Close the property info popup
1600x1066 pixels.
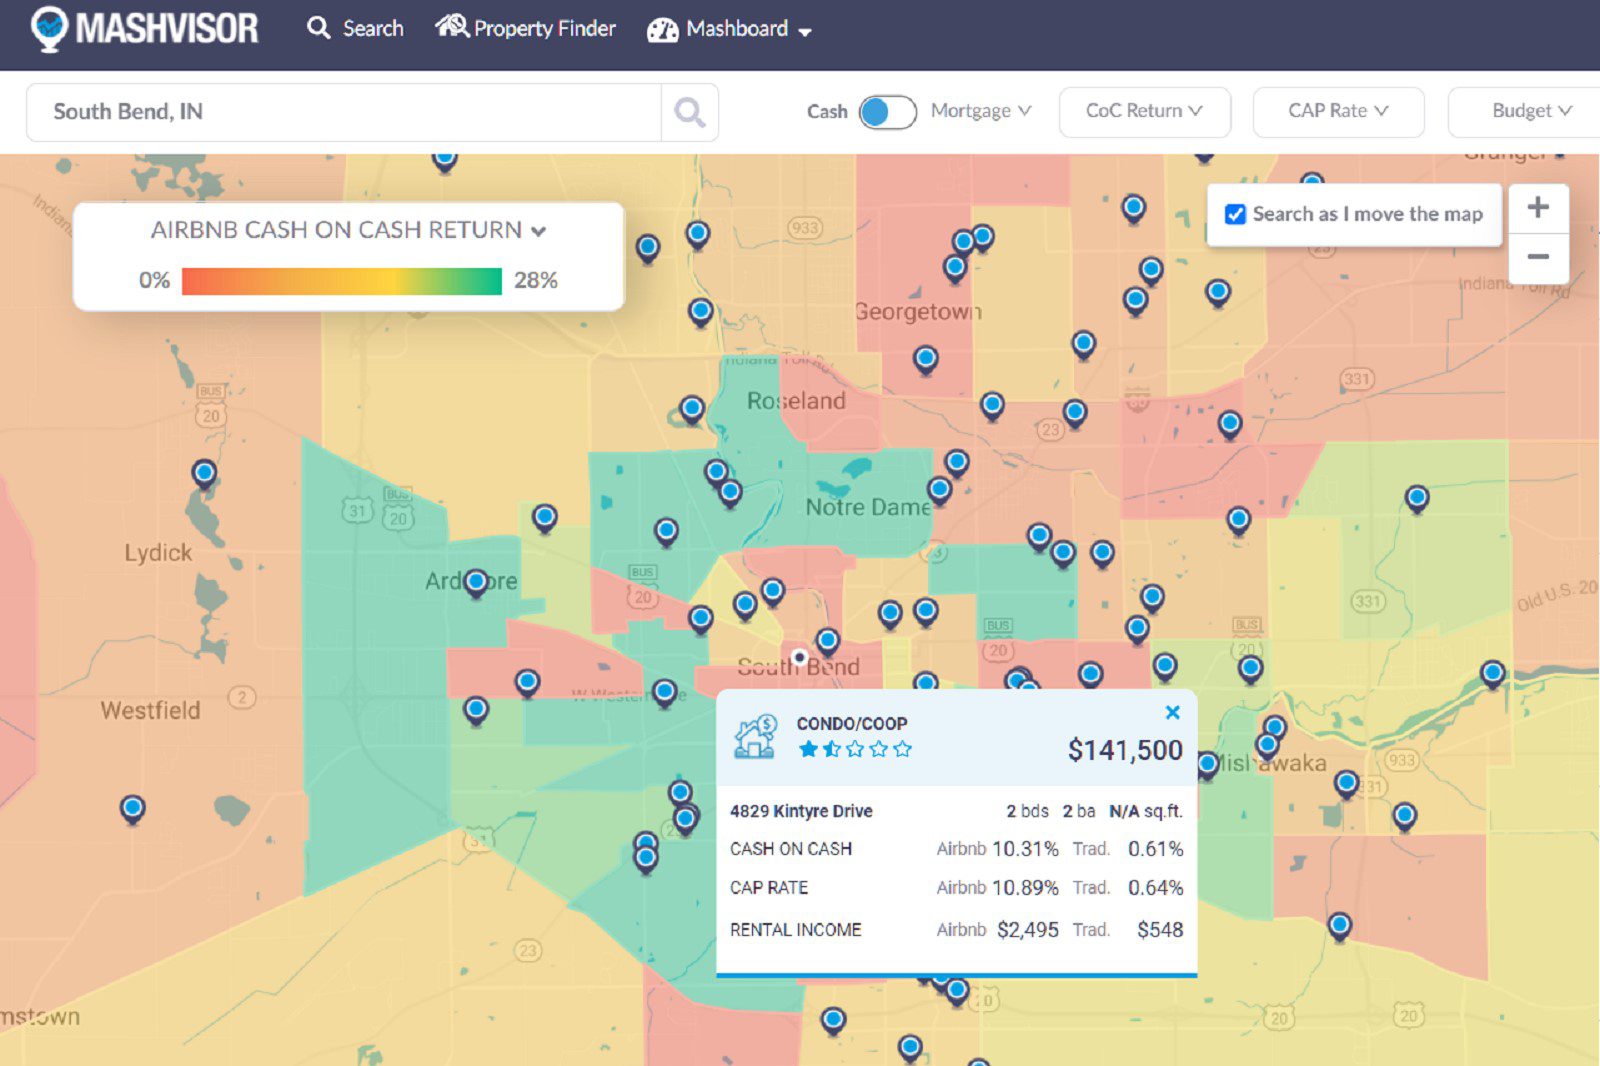pos(1173,712)
